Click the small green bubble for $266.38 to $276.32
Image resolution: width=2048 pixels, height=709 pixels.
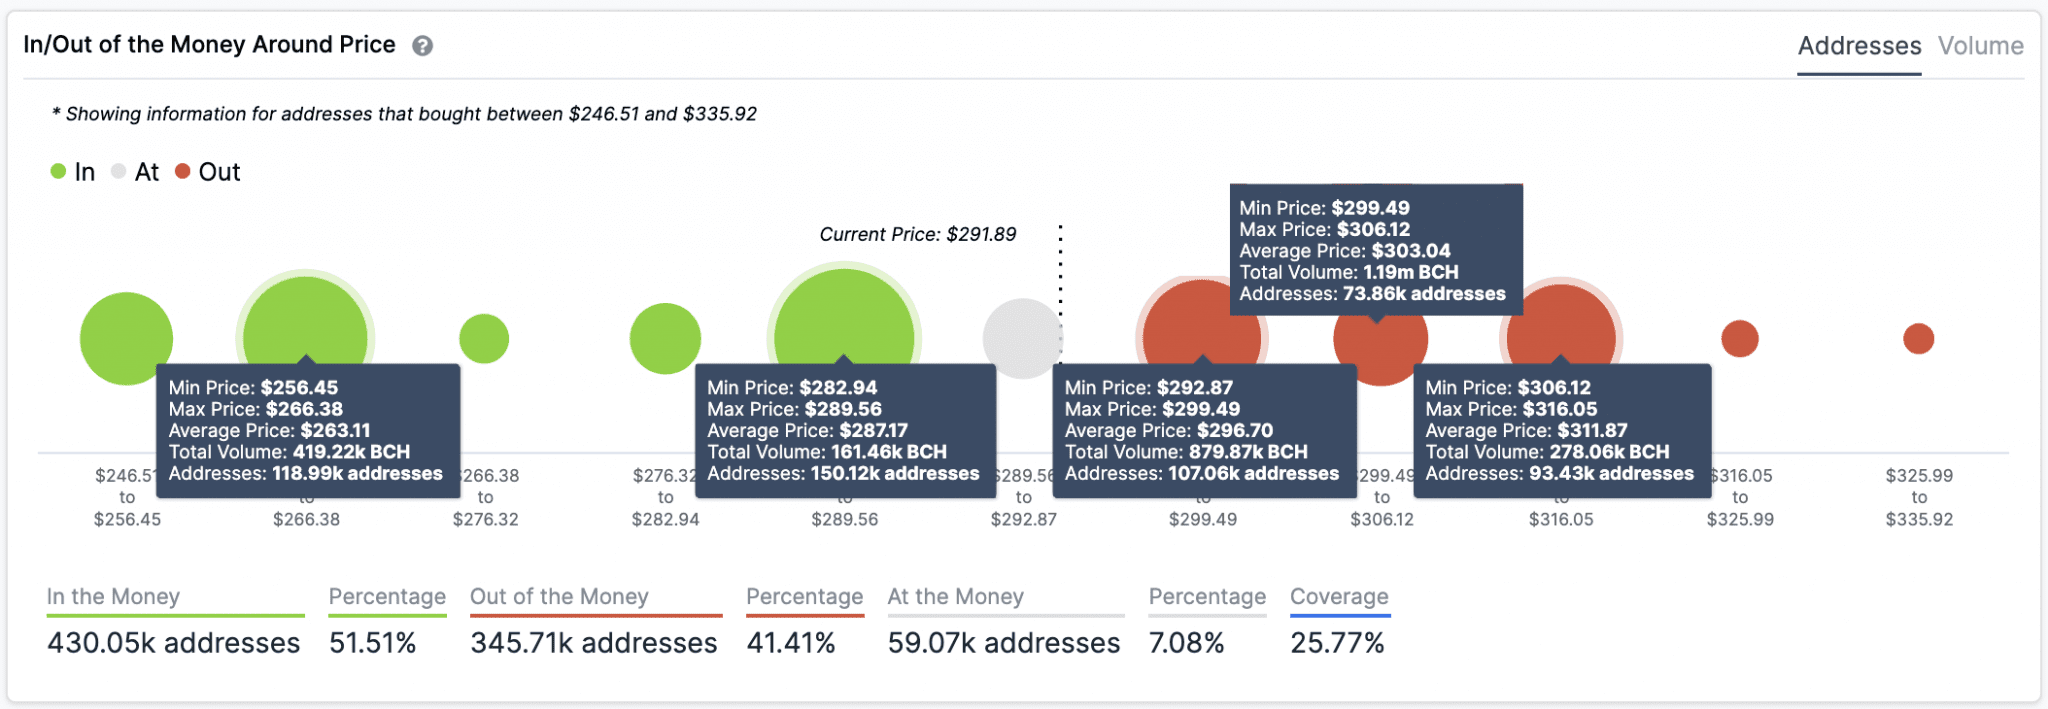coord(484,339)
